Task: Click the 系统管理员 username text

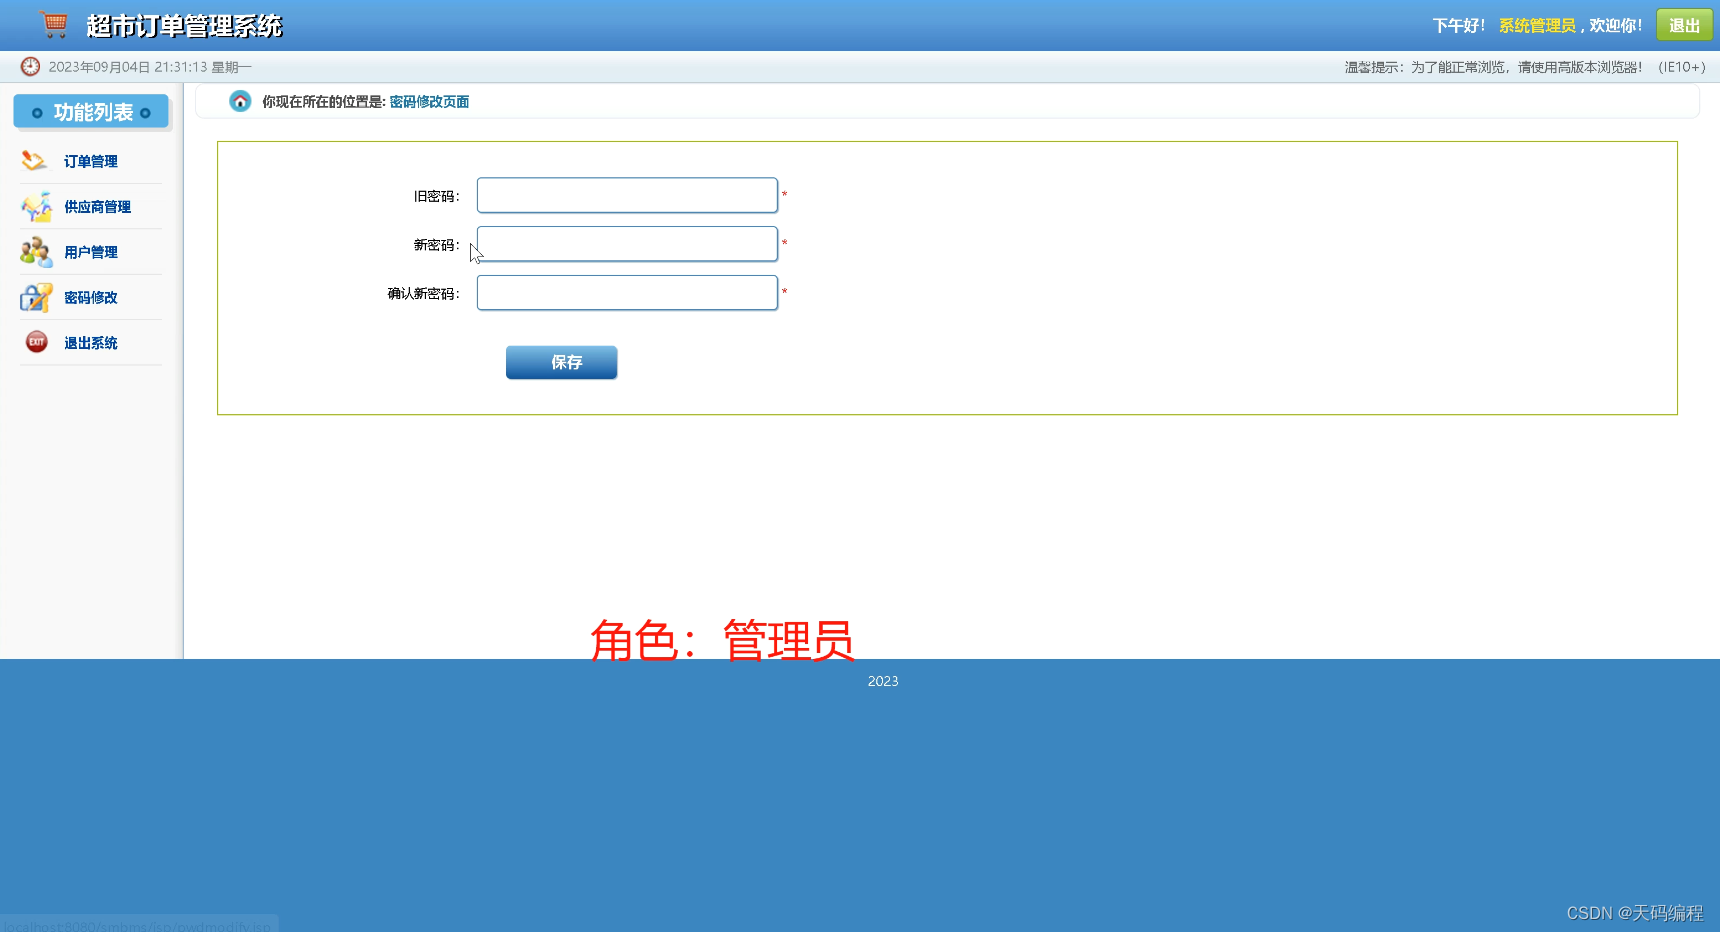Action: [1537, 26]
